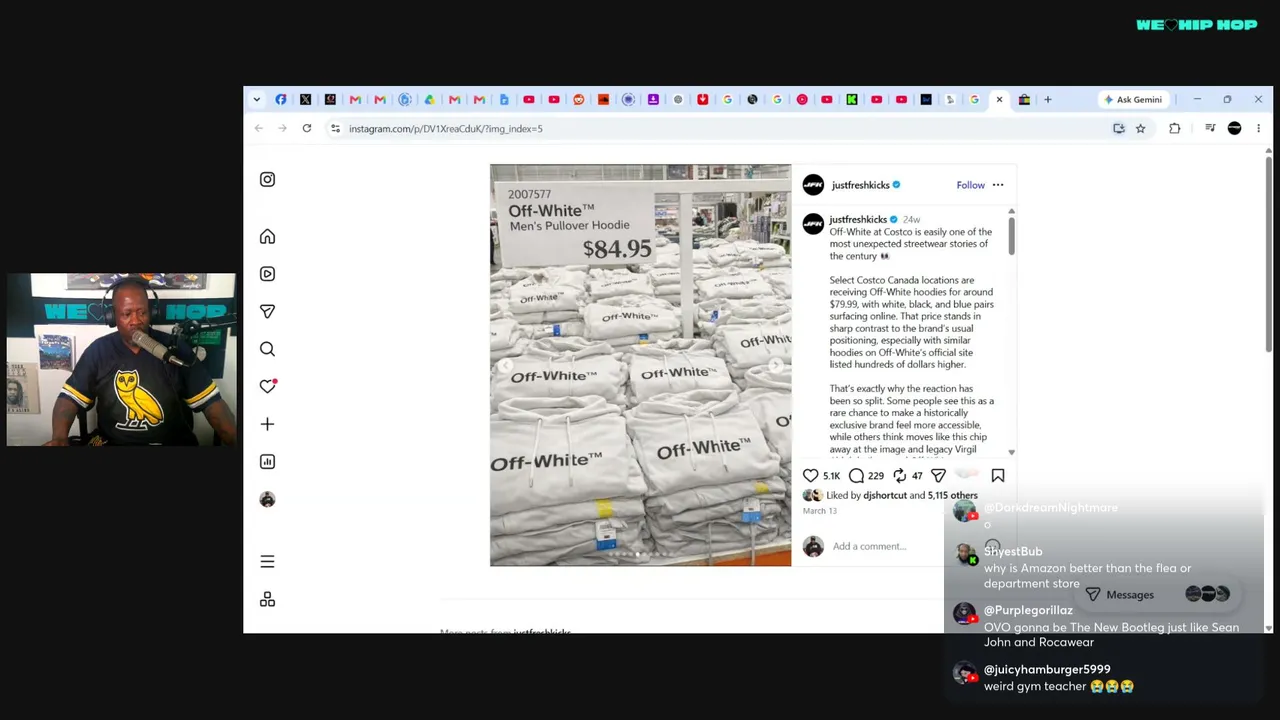View site information icon in address bar
The image size is (1280, 720).
click(x=336, y=128)
